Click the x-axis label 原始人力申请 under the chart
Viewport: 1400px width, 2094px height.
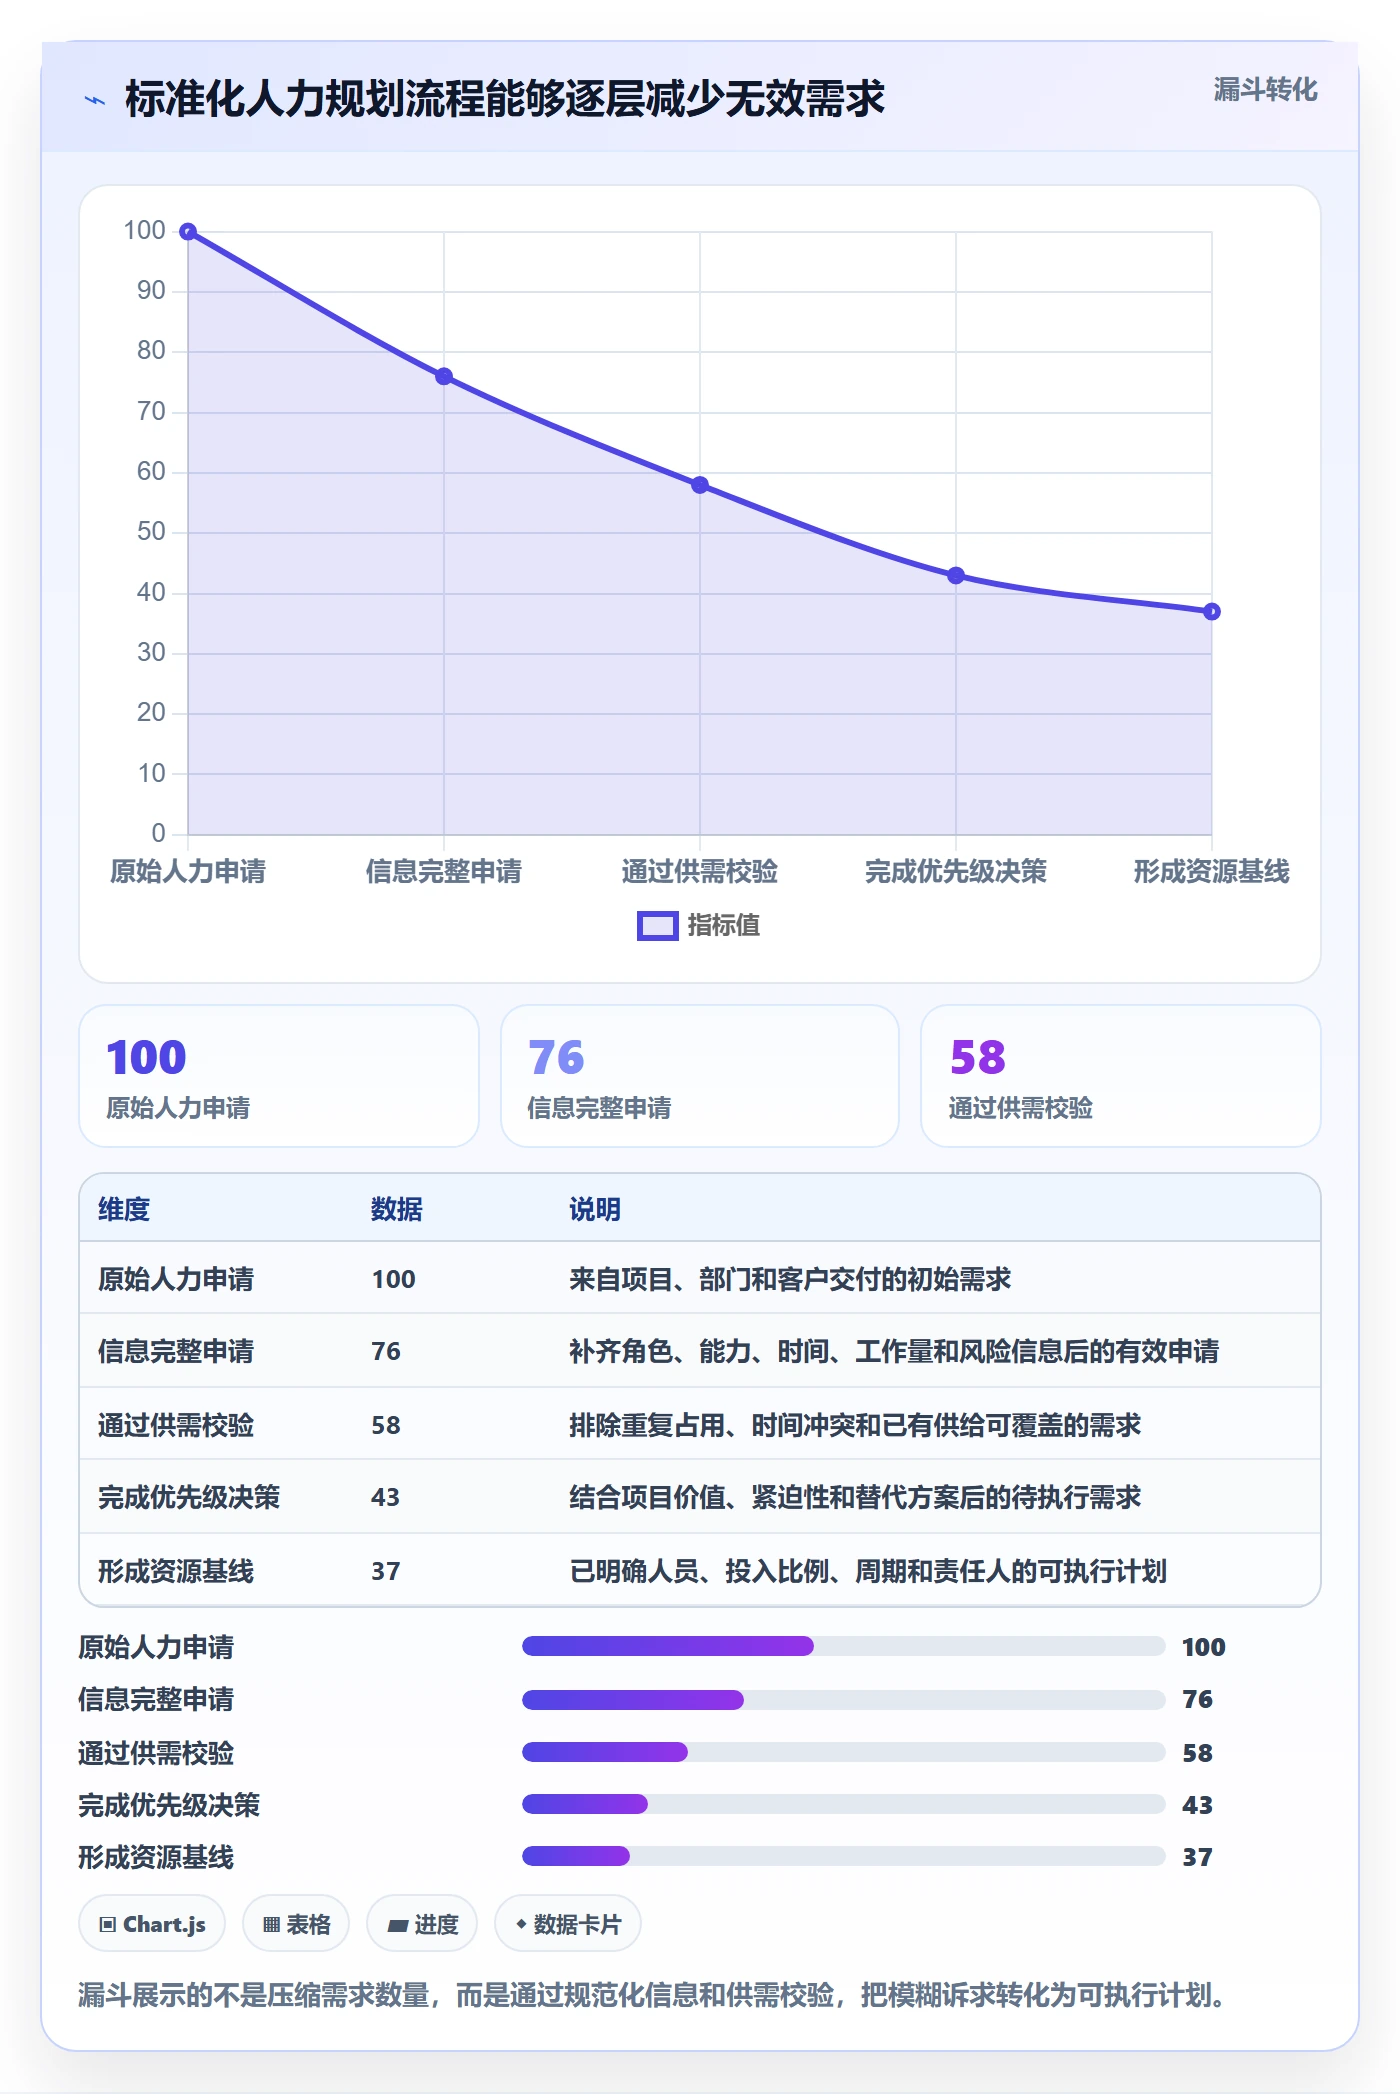(188, 872)
